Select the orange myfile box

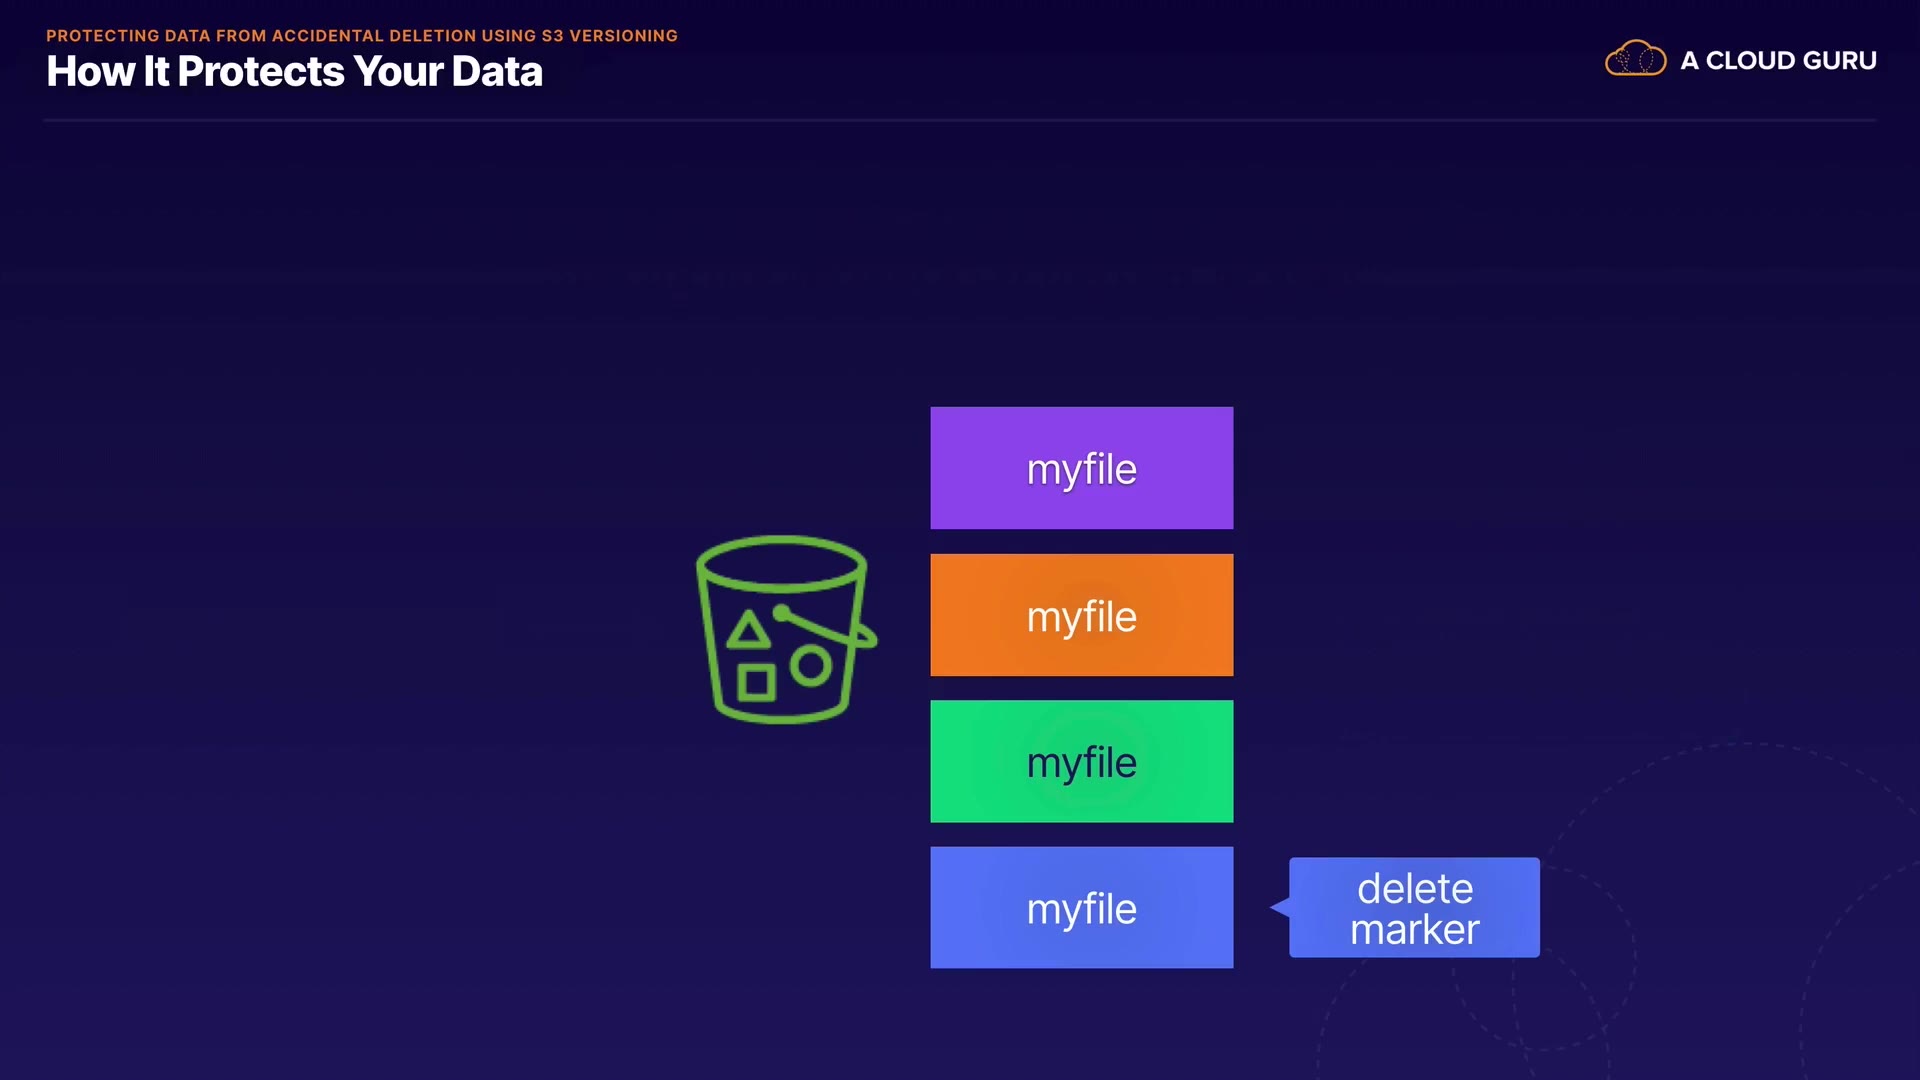[x=1081, y=615]
